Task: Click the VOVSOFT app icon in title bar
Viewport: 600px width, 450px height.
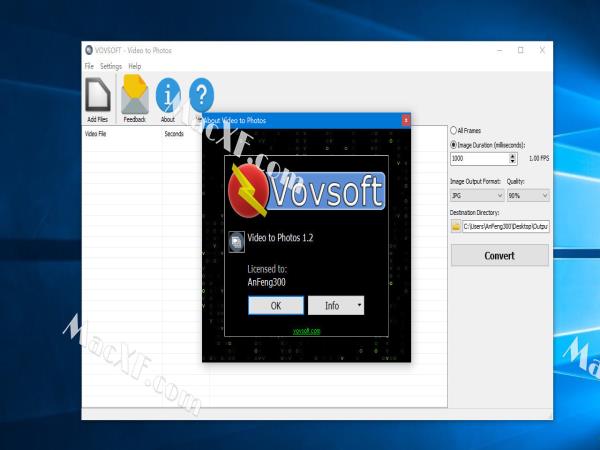Action: [89, 50]
